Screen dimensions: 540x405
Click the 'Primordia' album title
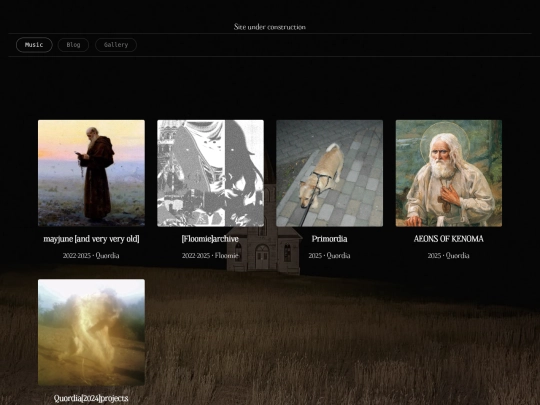(x=330, y=239)
